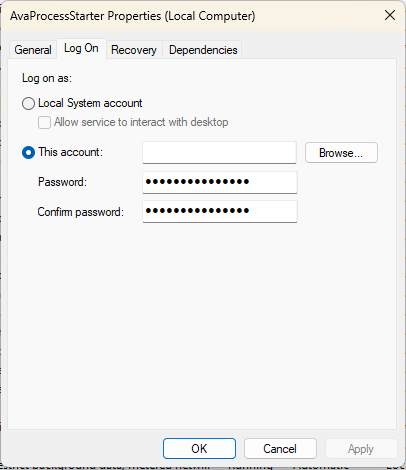Select the Log On tab
The image size is (406, 470).
(x=81, y=49)
